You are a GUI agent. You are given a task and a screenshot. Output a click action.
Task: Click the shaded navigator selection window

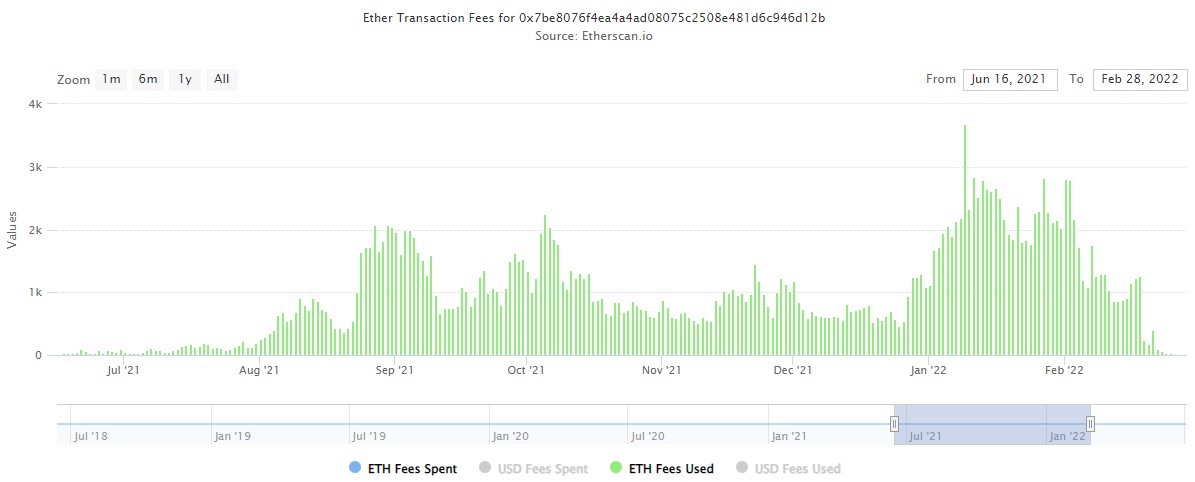(992, 424)
